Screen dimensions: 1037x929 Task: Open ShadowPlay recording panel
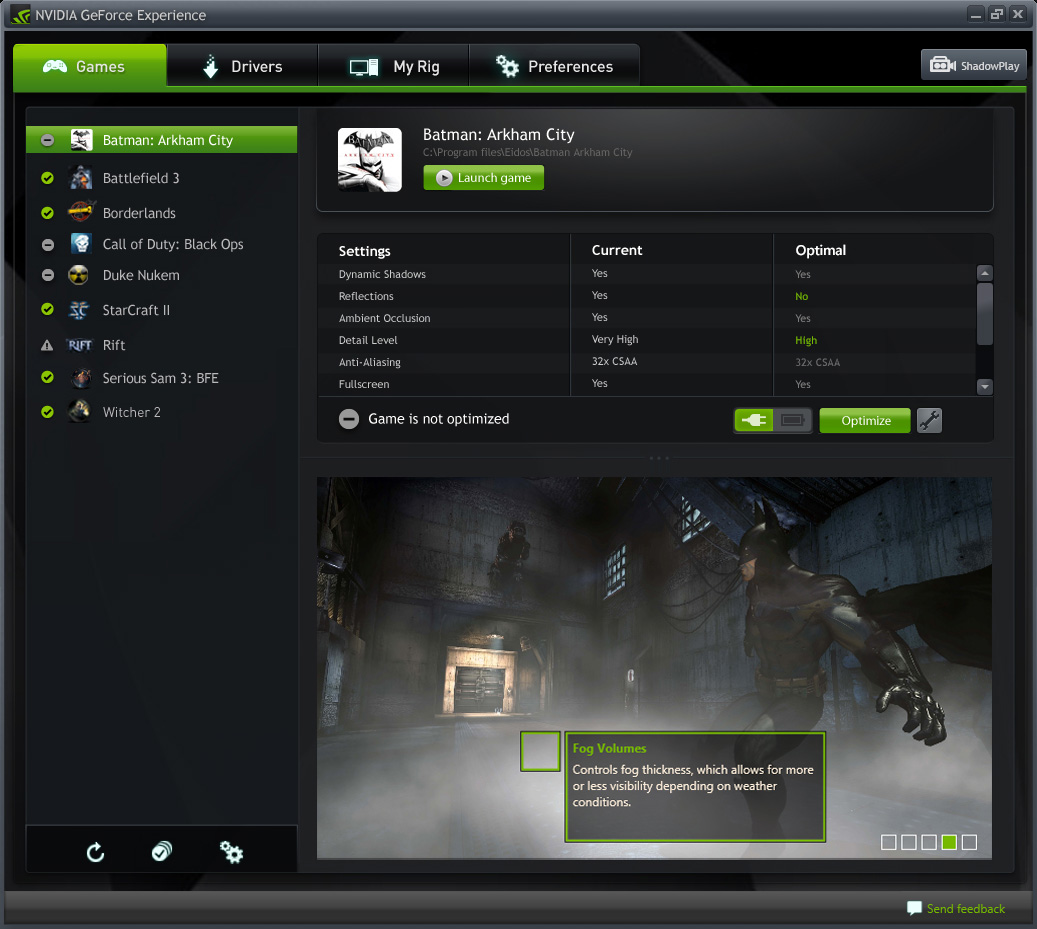point(974,65)
